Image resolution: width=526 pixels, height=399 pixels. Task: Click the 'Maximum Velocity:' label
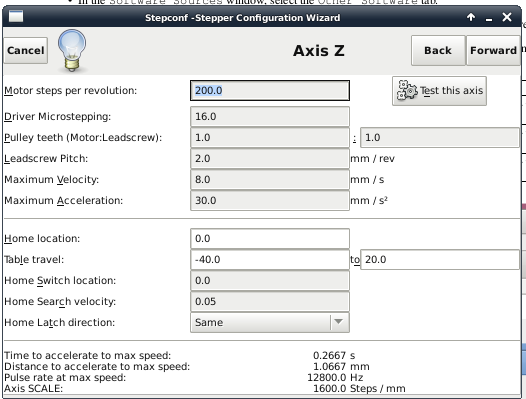51,180
